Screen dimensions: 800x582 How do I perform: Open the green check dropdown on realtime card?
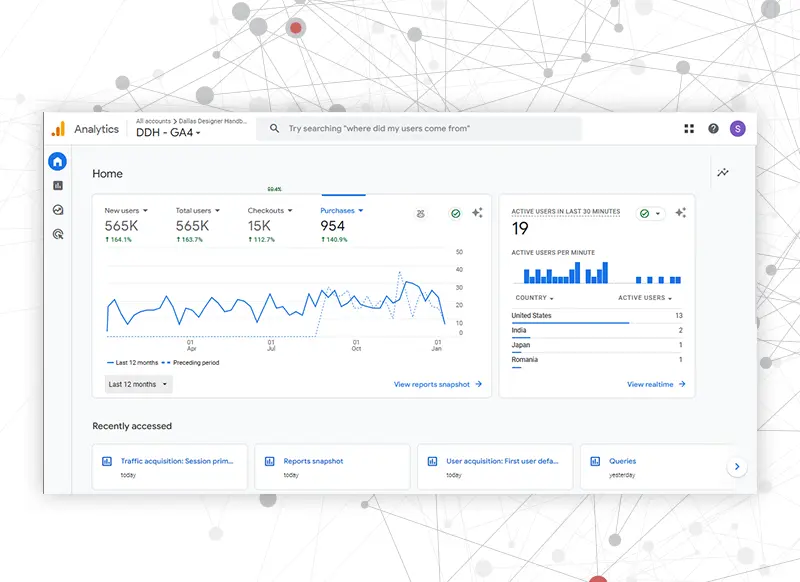[x=650, y=213]
